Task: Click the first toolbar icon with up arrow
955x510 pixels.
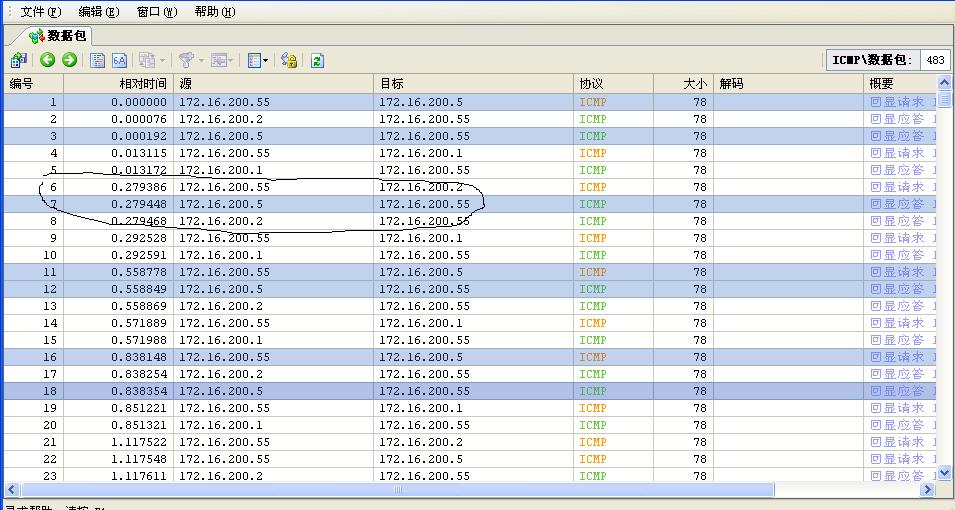Action: click(x=18, y=60)
